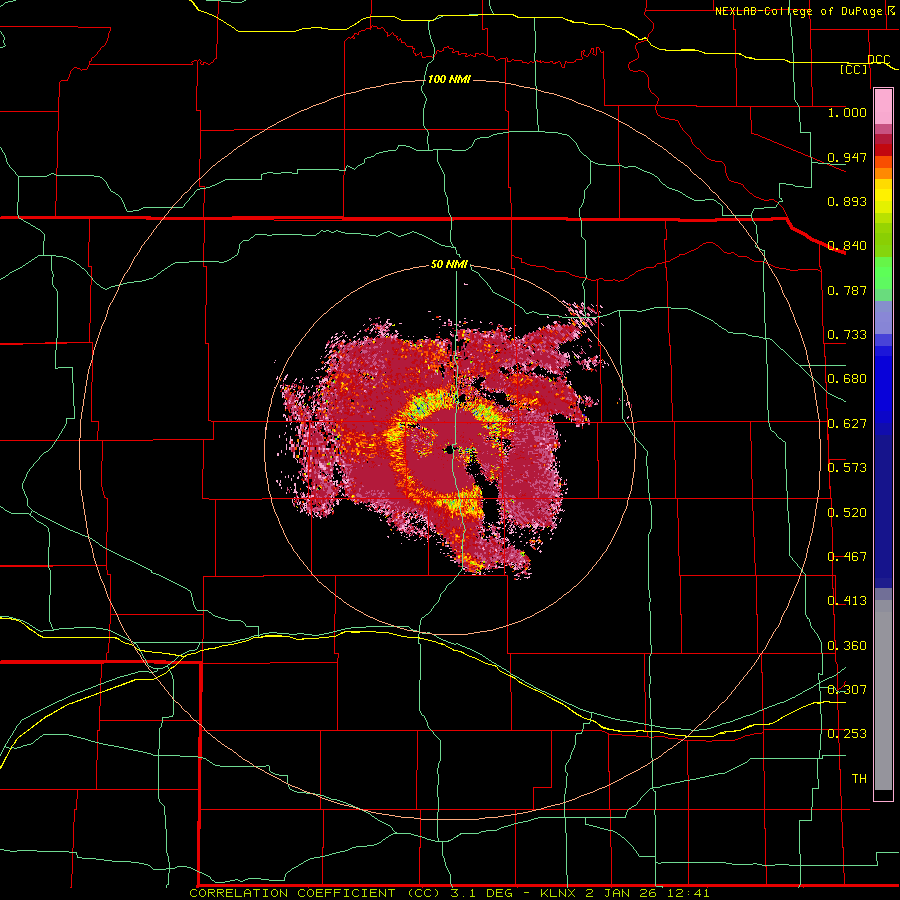
Task: Click the 0.467 scale value
Action: (847, 557)
